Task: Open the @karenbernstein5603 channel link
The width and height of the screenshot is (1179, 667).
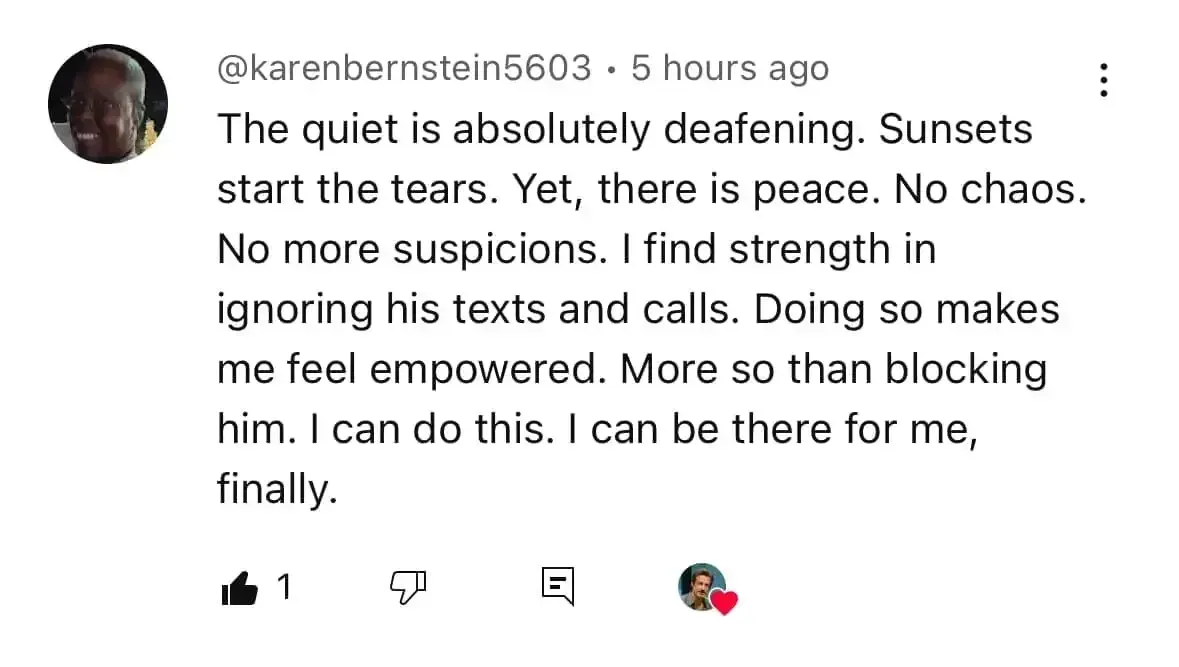Action: [x=404, y=69]
